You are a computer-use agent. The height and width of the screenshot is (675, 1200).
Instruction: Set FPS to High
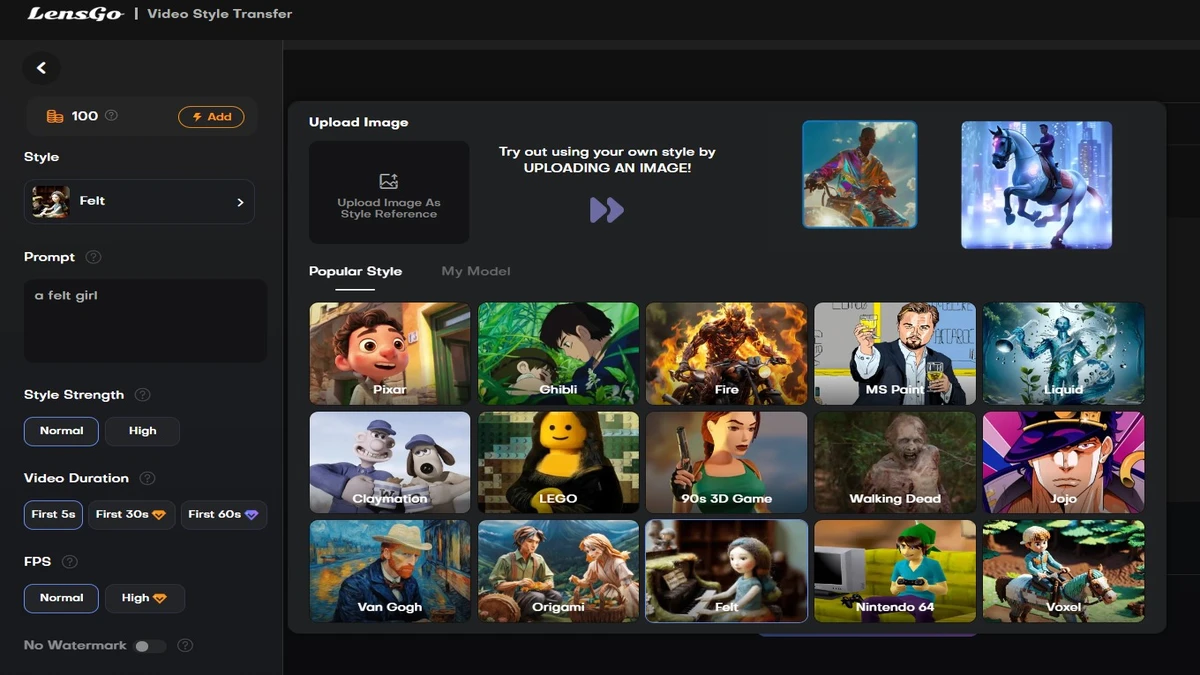(x=145, y=598)
